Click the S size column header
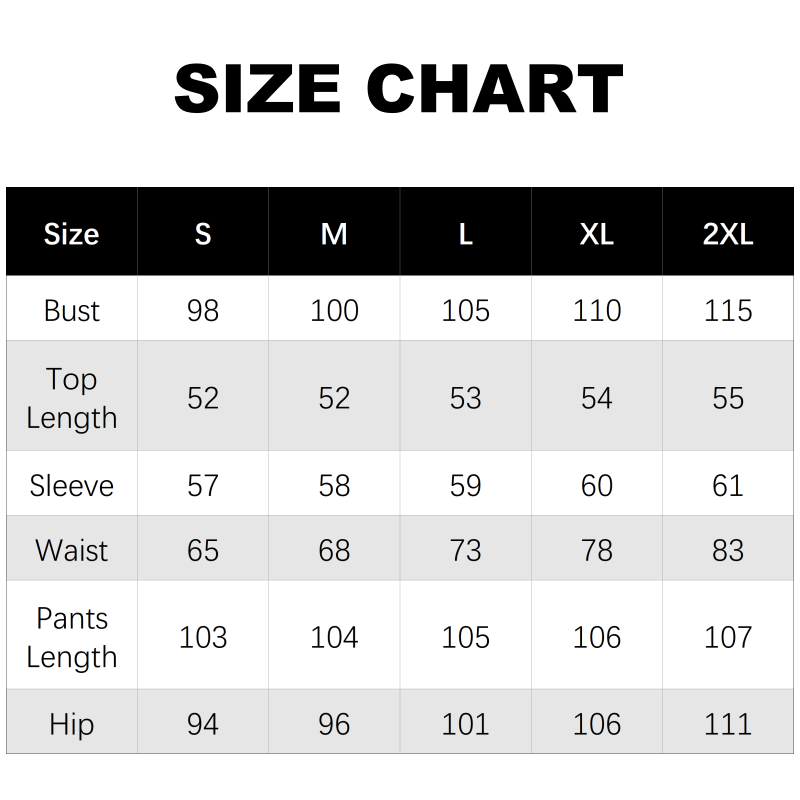 click(x=203, y=234)
